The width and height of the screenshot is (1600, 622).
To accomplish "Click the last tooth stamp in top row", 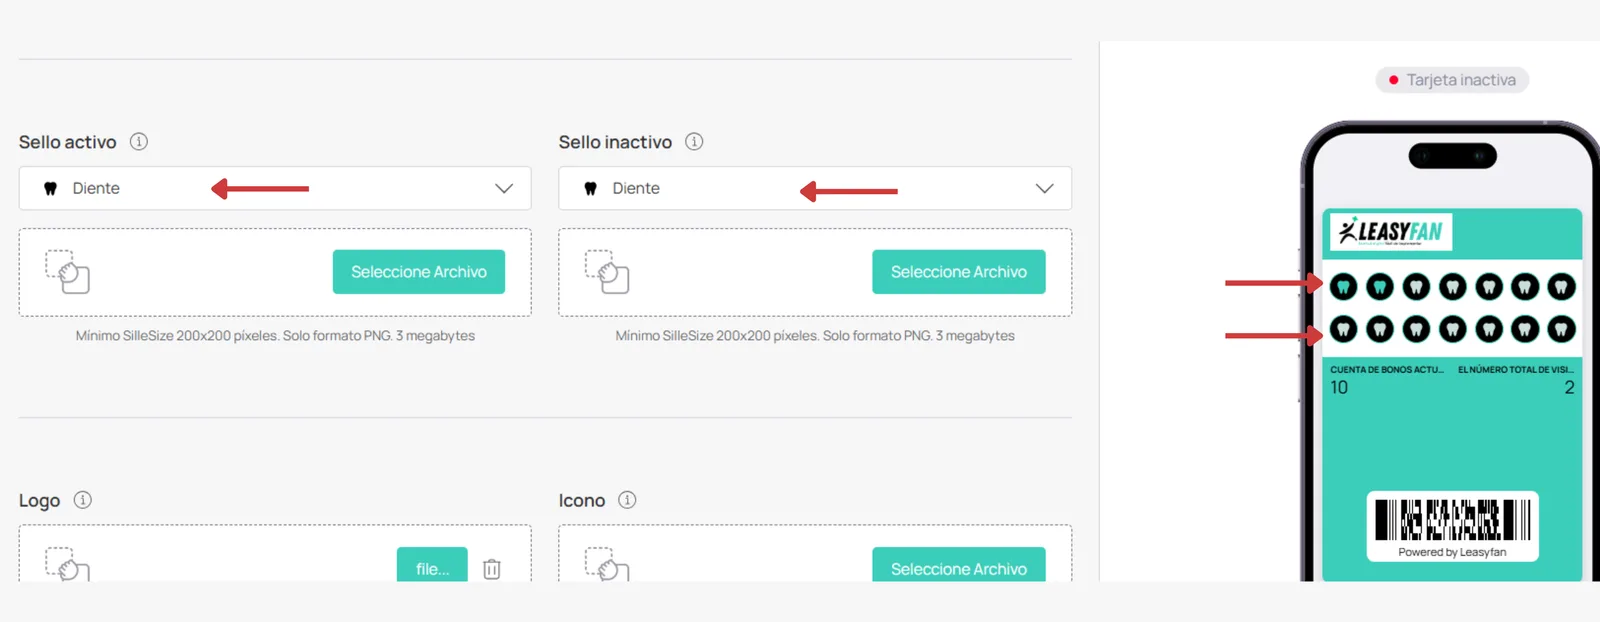I will (x=1561, y=288).
